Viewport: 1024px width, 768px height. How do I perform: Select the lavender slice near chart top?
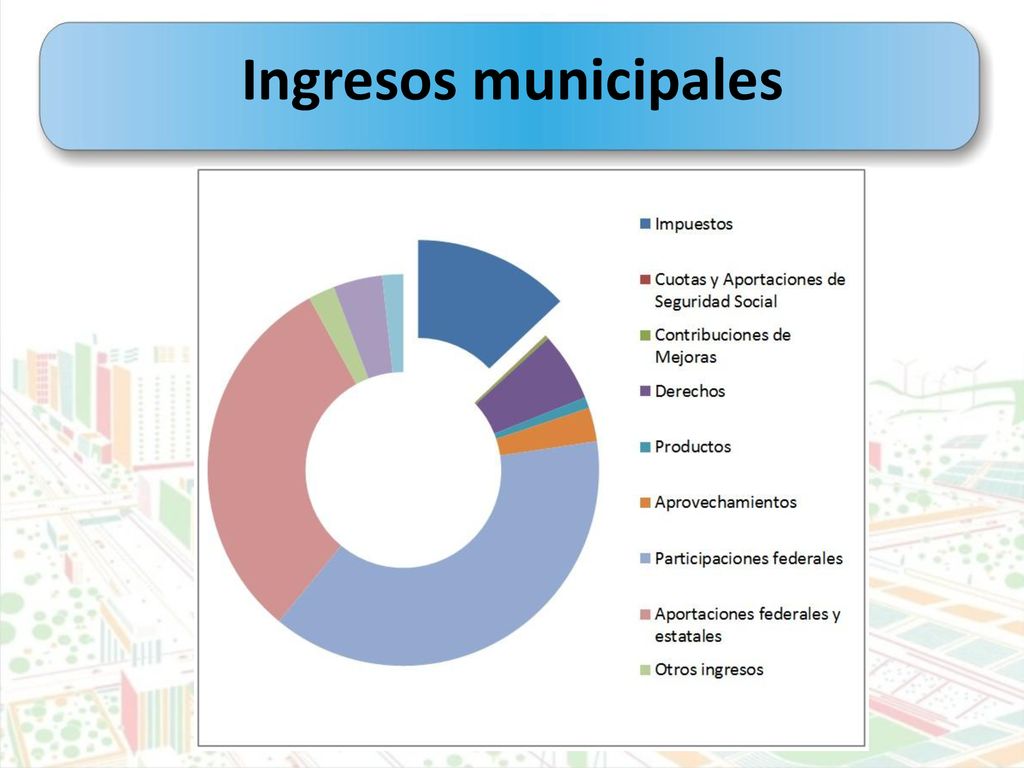366,327
